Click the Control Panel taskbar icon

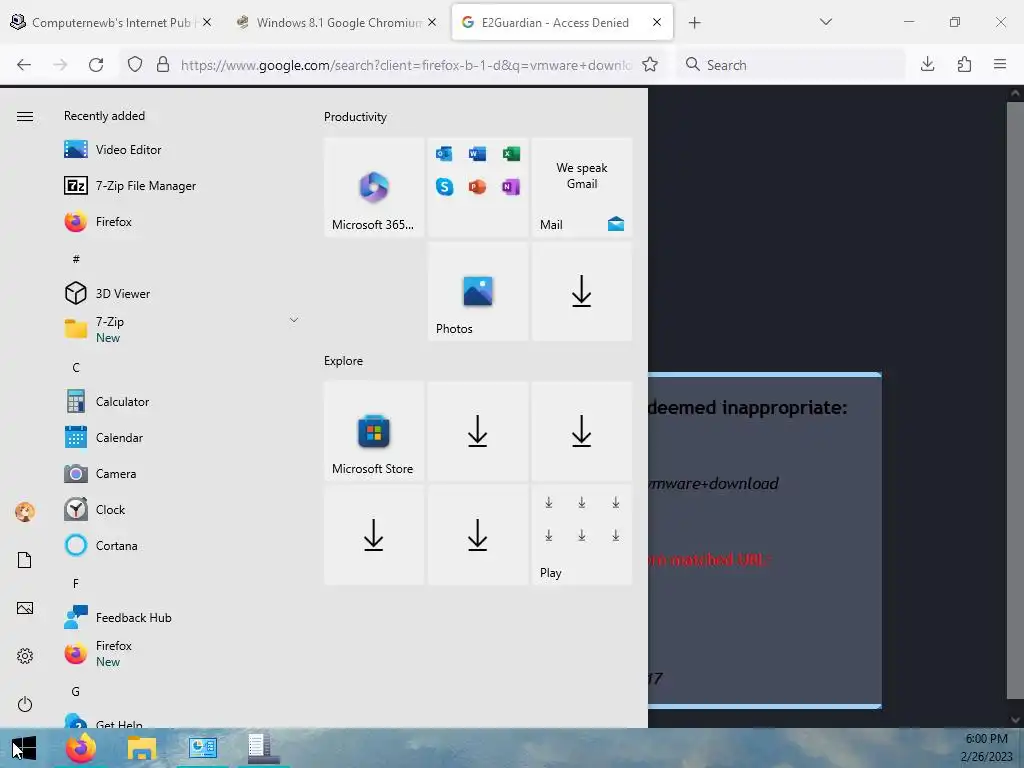pos(202,748)
